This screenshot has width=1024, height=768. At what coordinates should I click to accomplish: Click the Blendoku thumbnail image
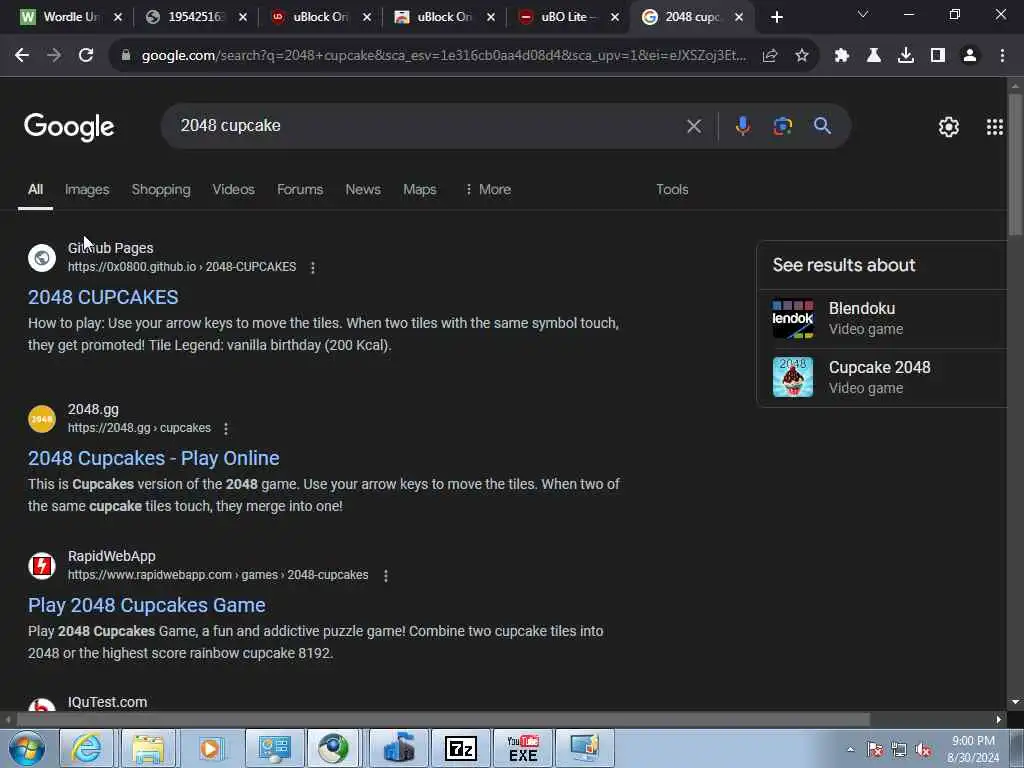793,318
